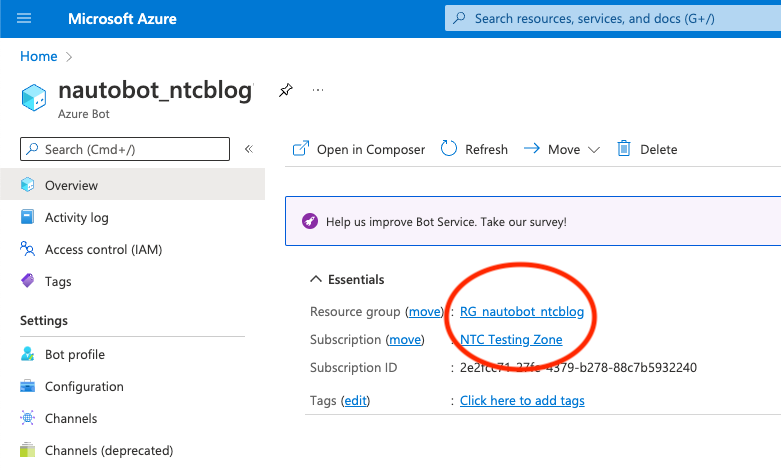Click the Configuration toolbox icon
The image size is (781, 471).
pos(28,386)
